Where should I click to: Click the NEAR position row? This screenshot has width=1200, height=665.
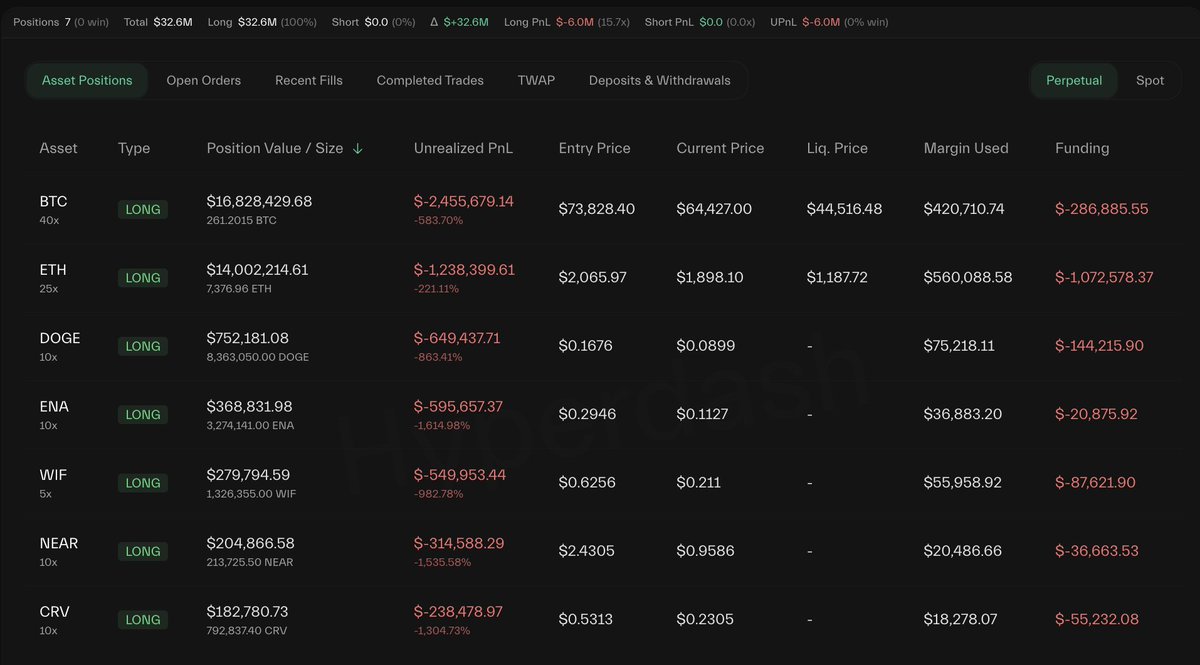[600, 550]
